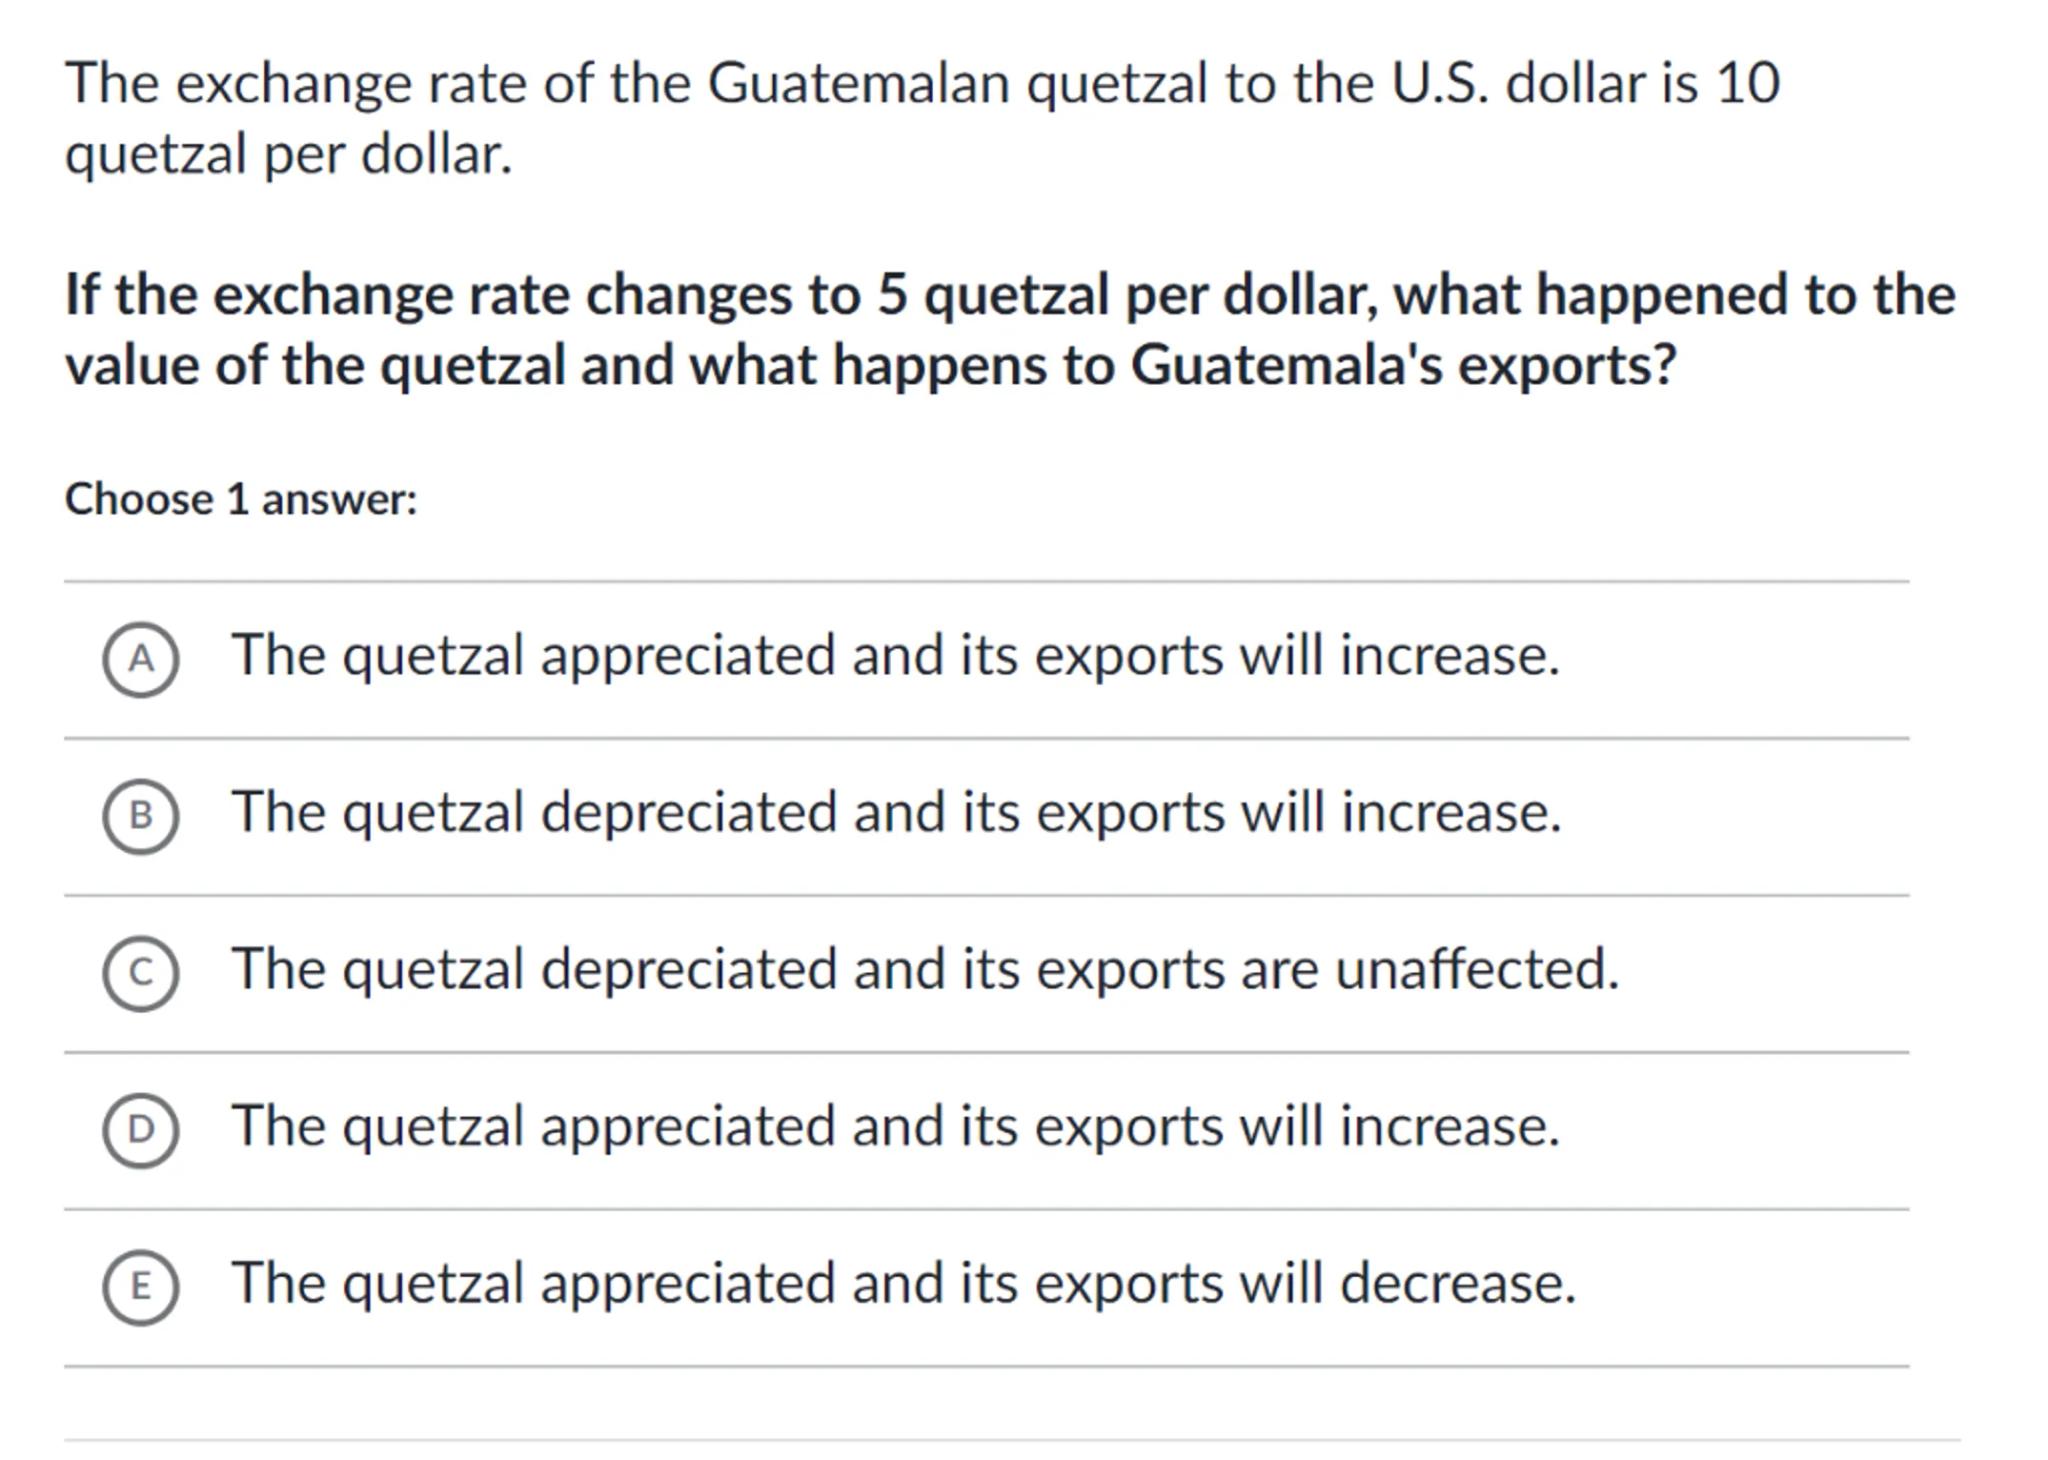Click option D's answer sentence text
The height and width of the screenshot is (1460, 2048).
coord(895,1126)
